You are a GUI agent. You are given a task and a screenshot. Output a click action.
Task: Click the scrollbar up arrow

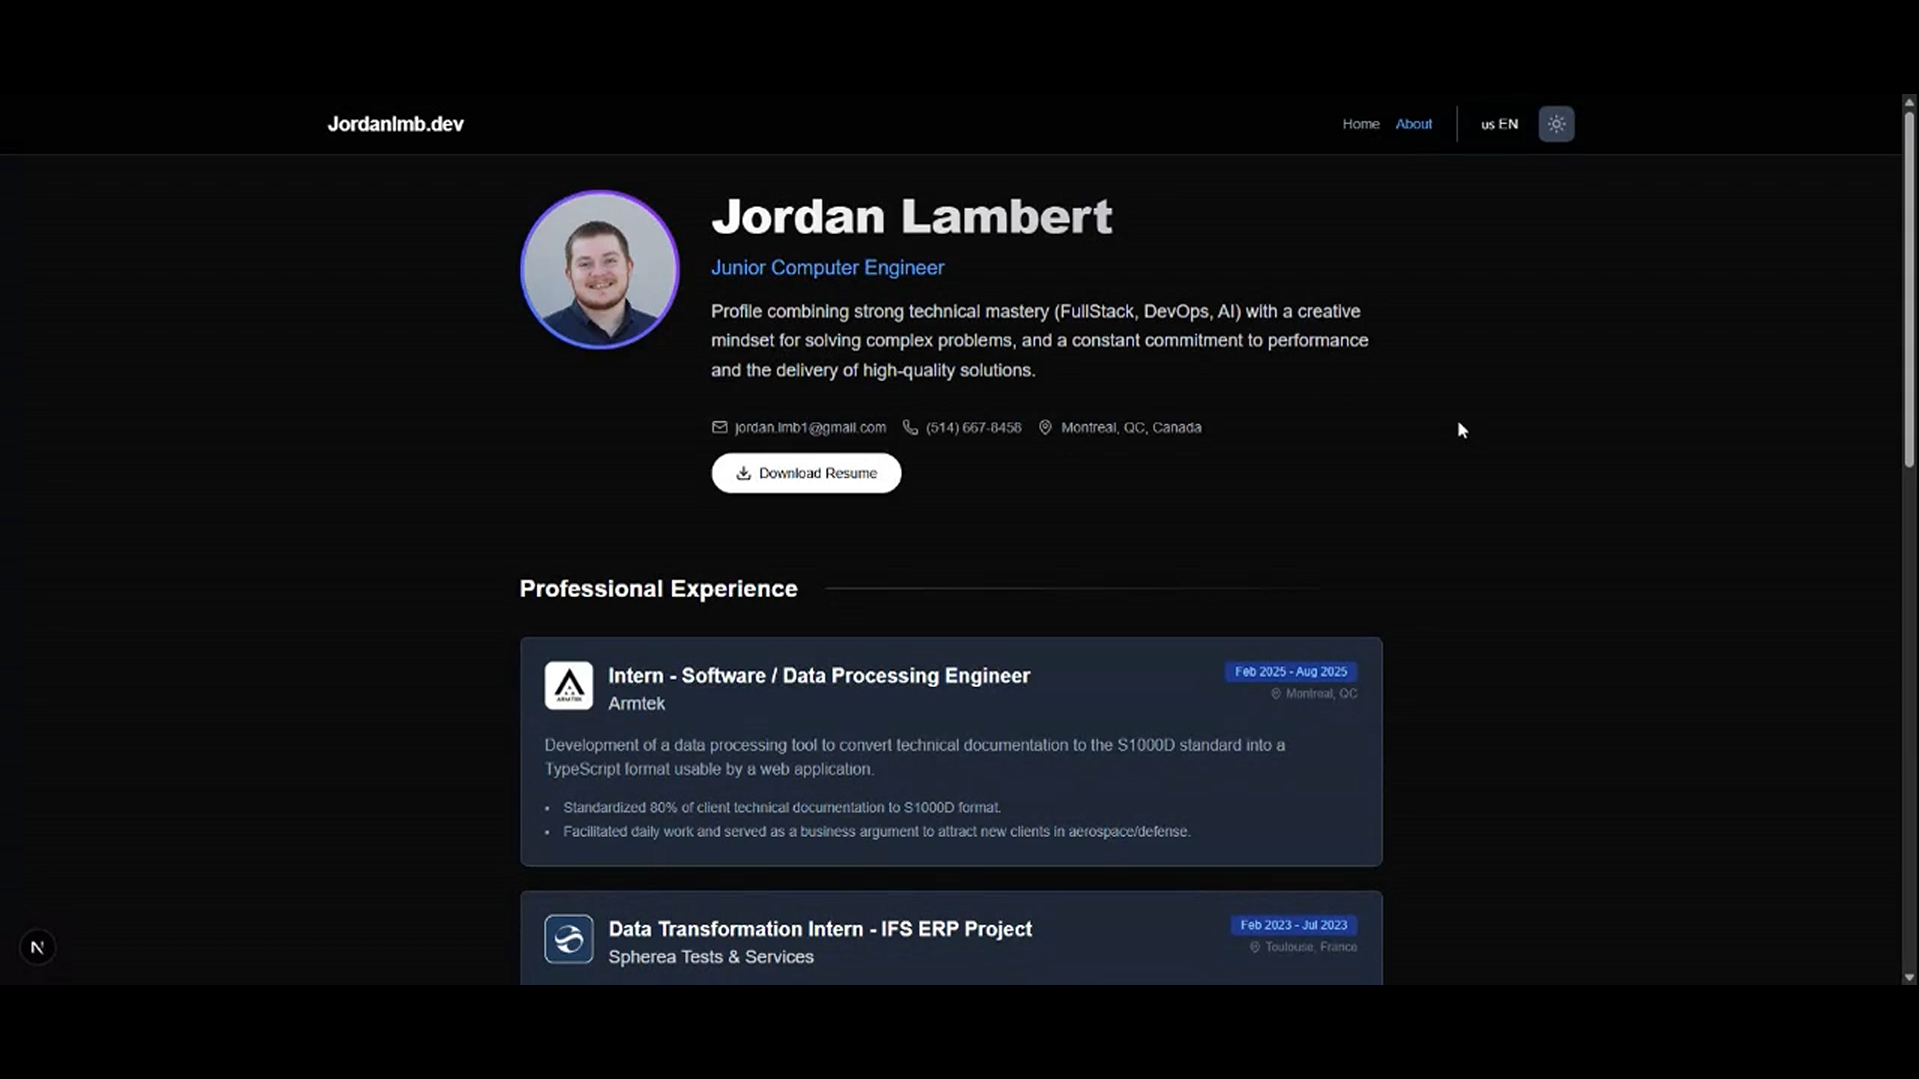[x=1909, y=102]
